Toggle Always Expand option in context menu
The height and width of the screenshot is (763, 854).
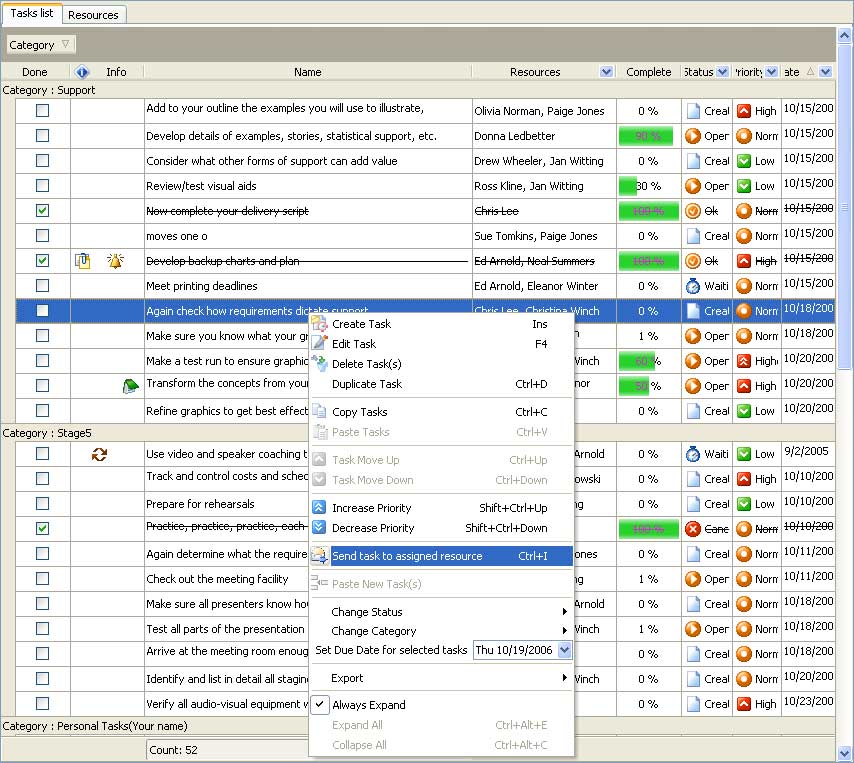click(x=369, y=705)
